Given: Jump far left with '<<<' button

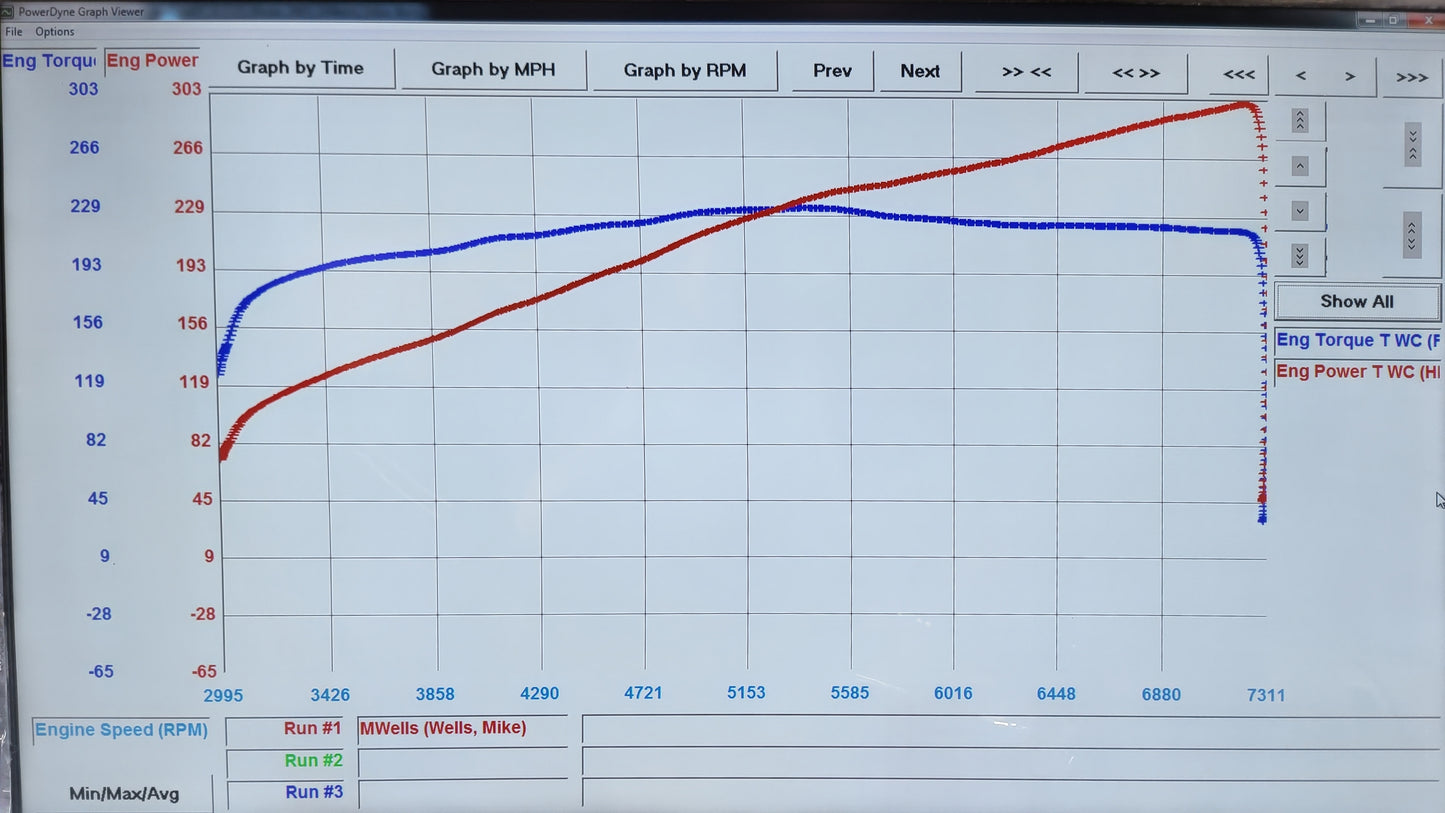Looking at the screenshot, I should click(1239, 75).
